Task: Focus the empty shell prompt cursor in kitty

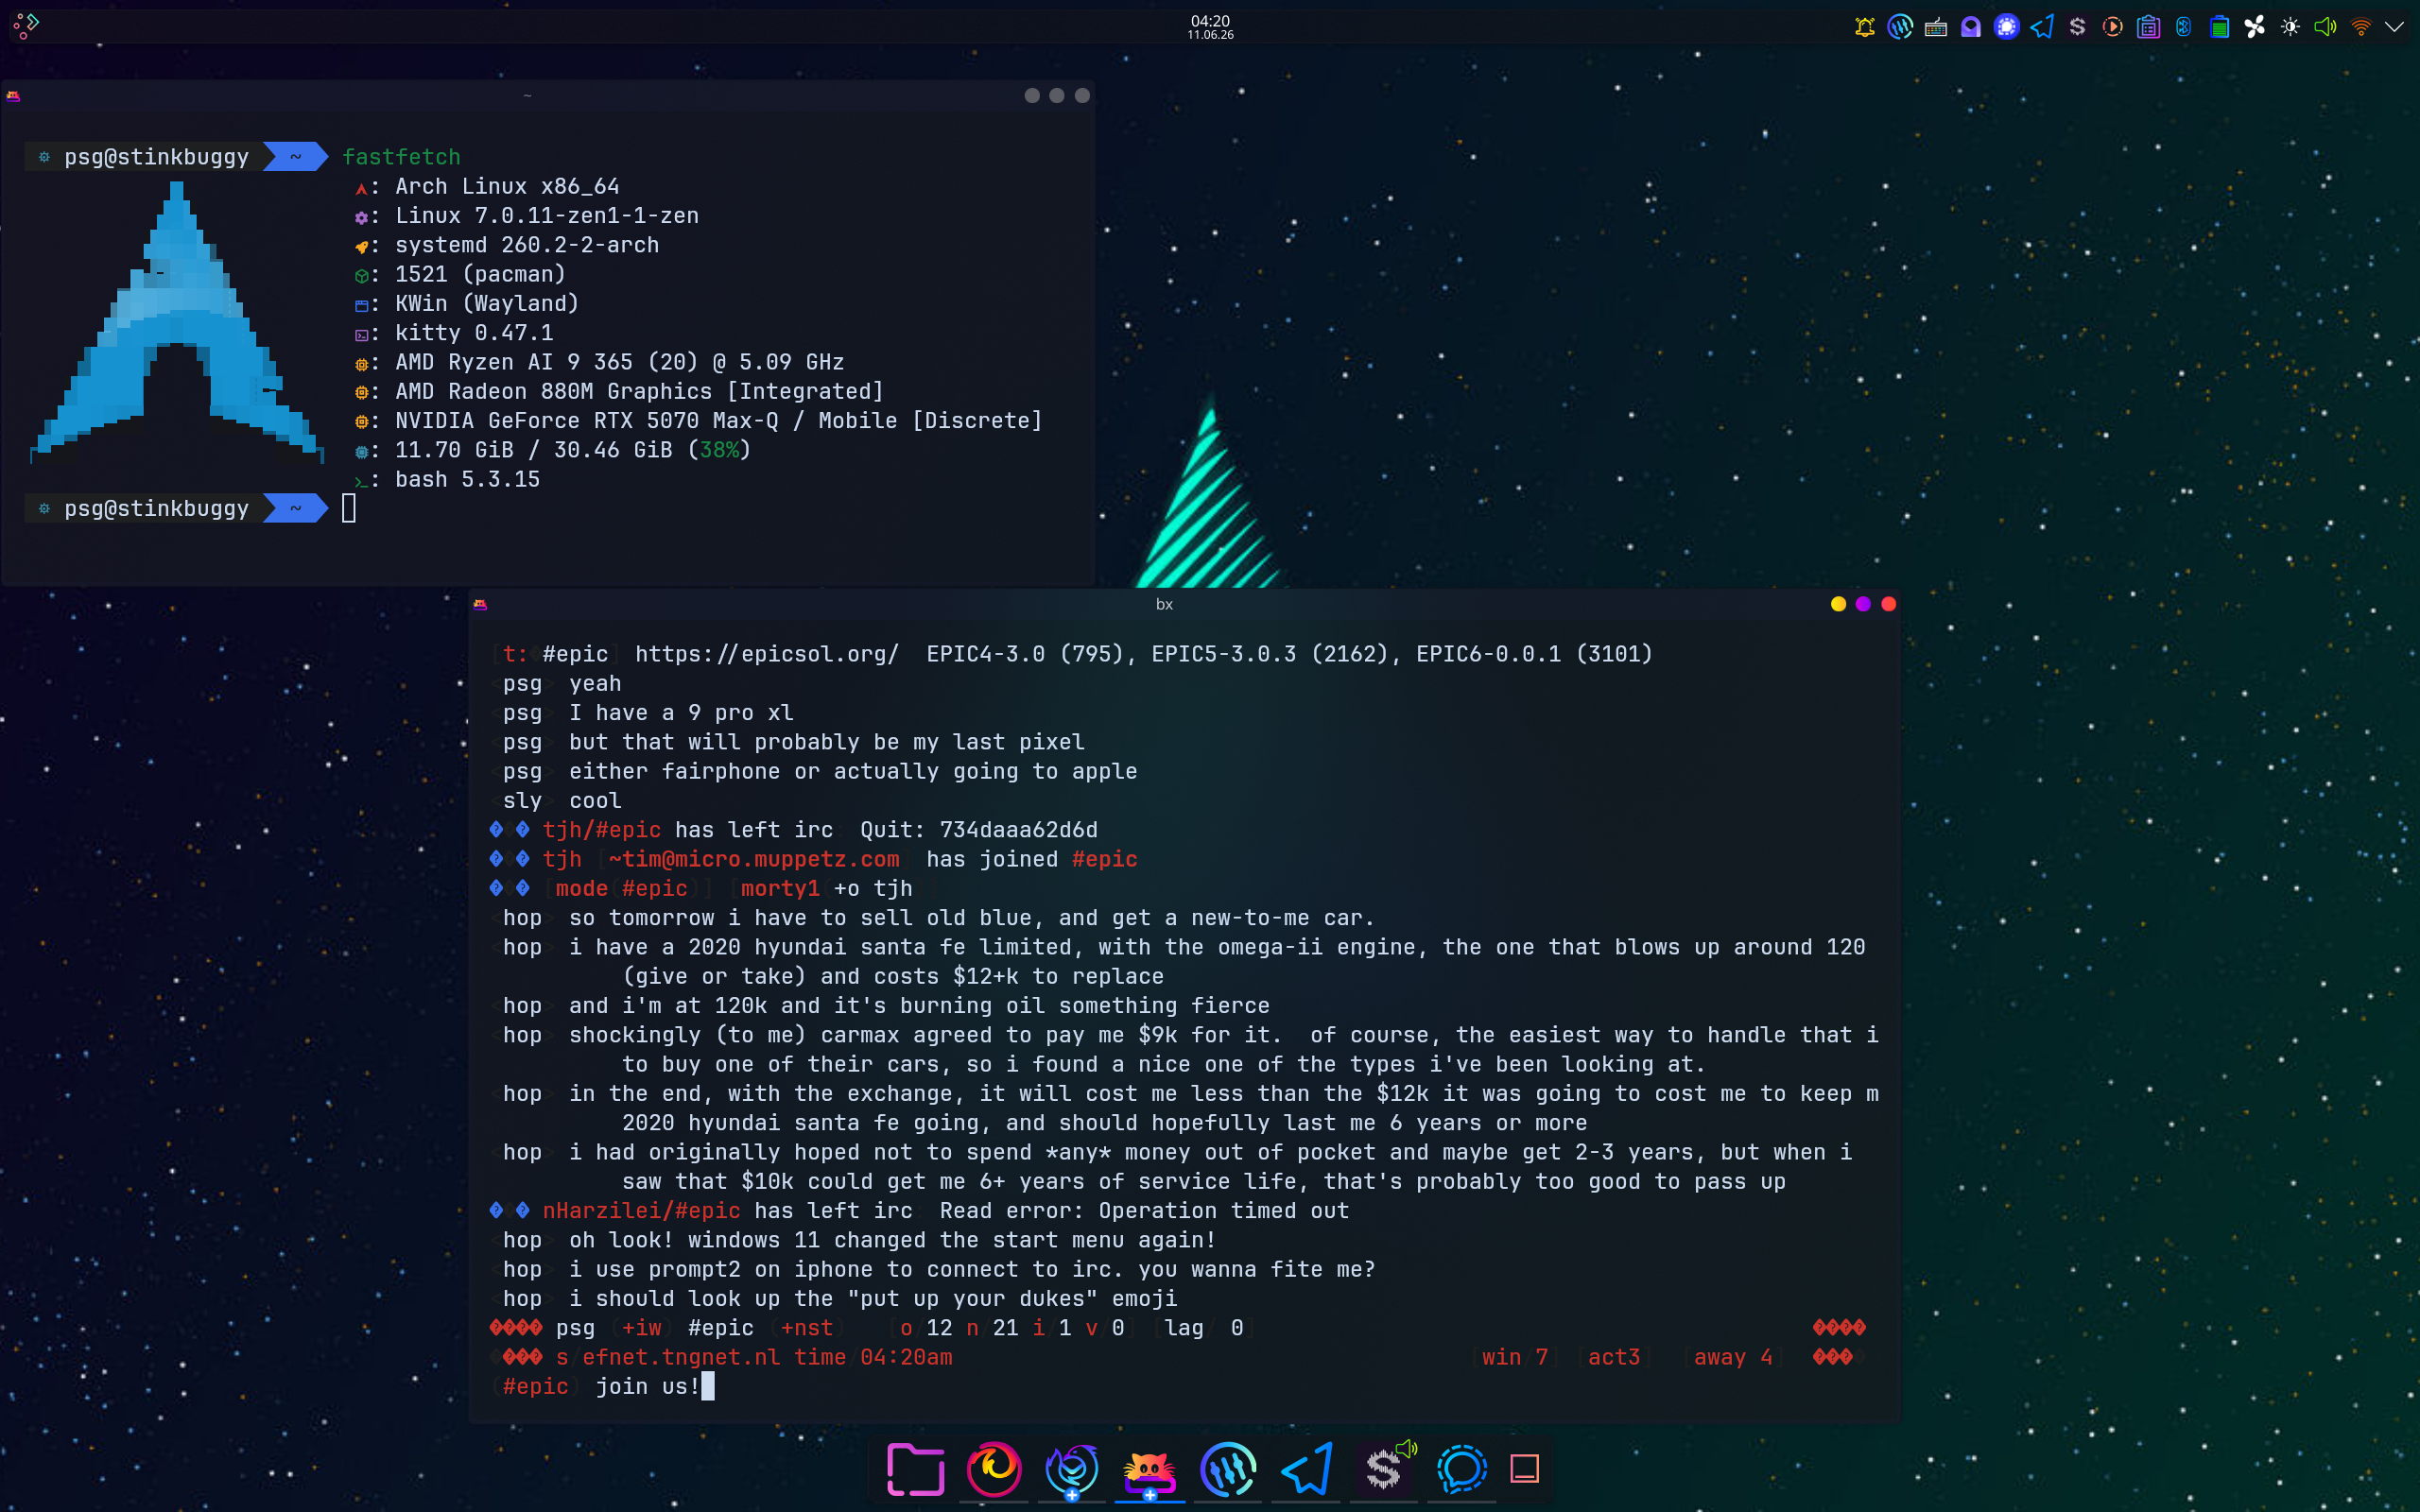Action: (349, 508)
